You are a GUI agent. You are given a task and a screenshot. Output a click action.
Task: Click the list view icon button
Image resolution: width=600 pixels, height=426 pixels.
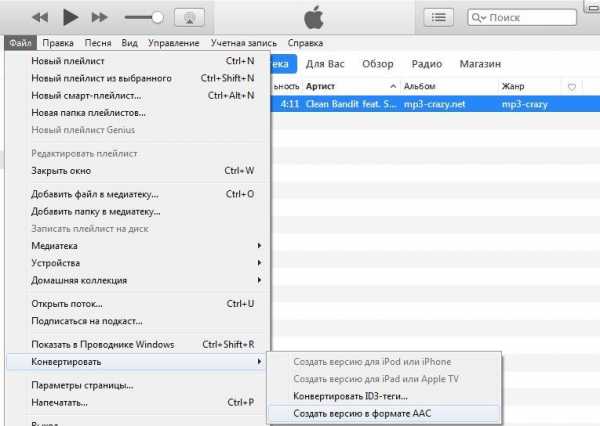tap(438, 17)
